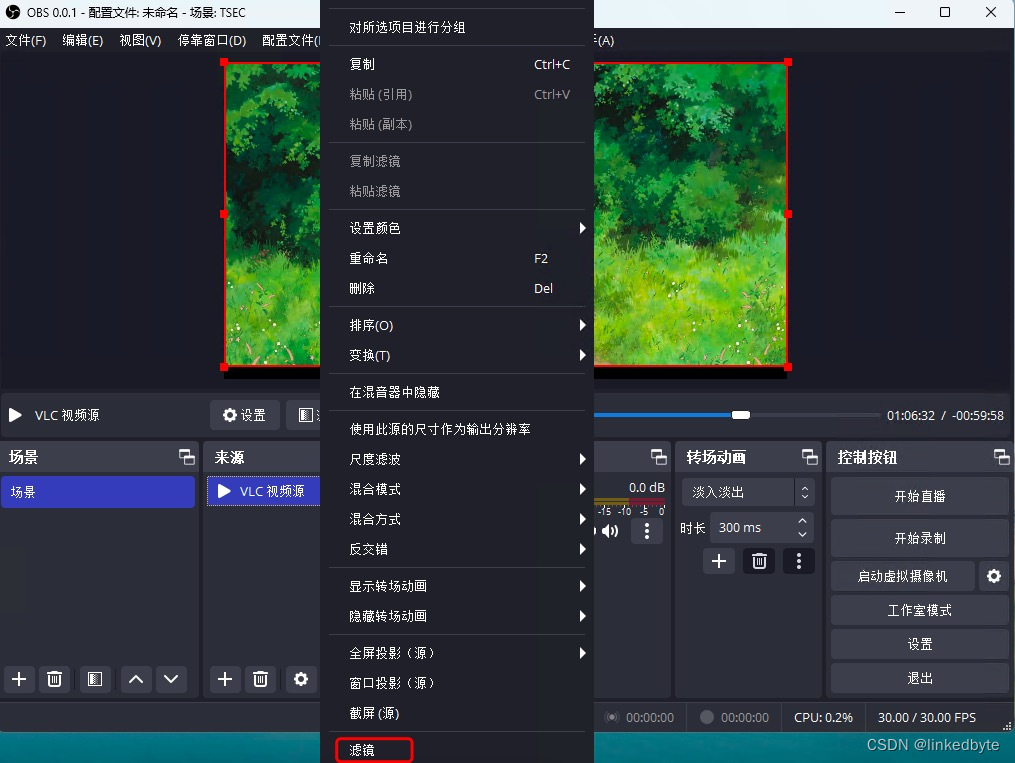Viewport: 1015px width, 763px height.
Task: Move scene down with the down arrow
Action: [171, 679]
